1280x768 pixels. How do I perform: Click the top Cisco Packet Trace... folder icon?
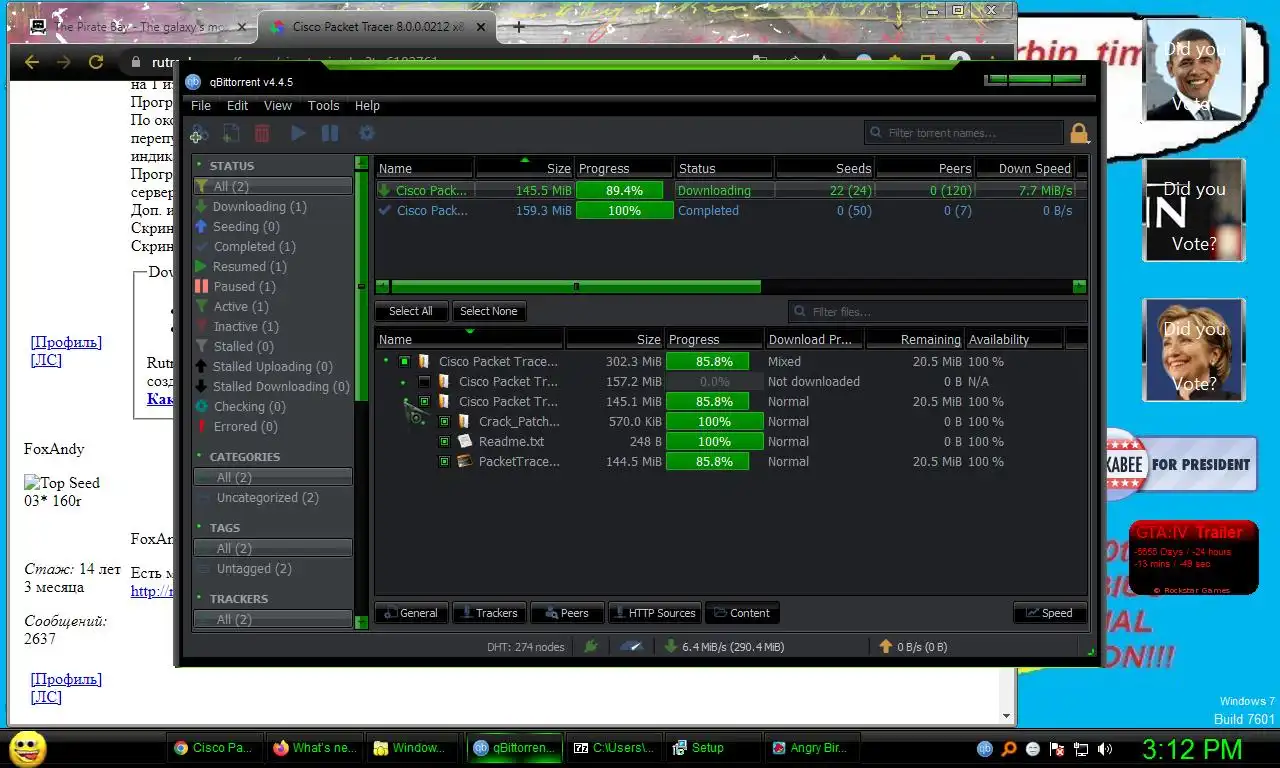point(425,361)
